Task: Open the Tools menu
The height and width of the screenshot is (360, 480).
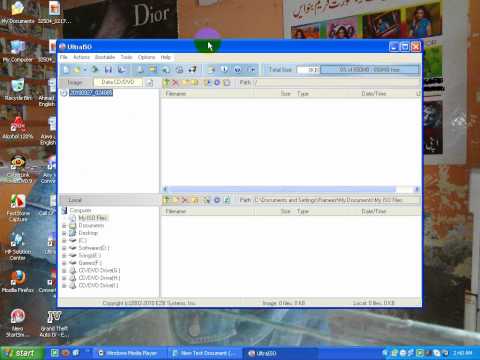Action: click(x=126, y=57)
